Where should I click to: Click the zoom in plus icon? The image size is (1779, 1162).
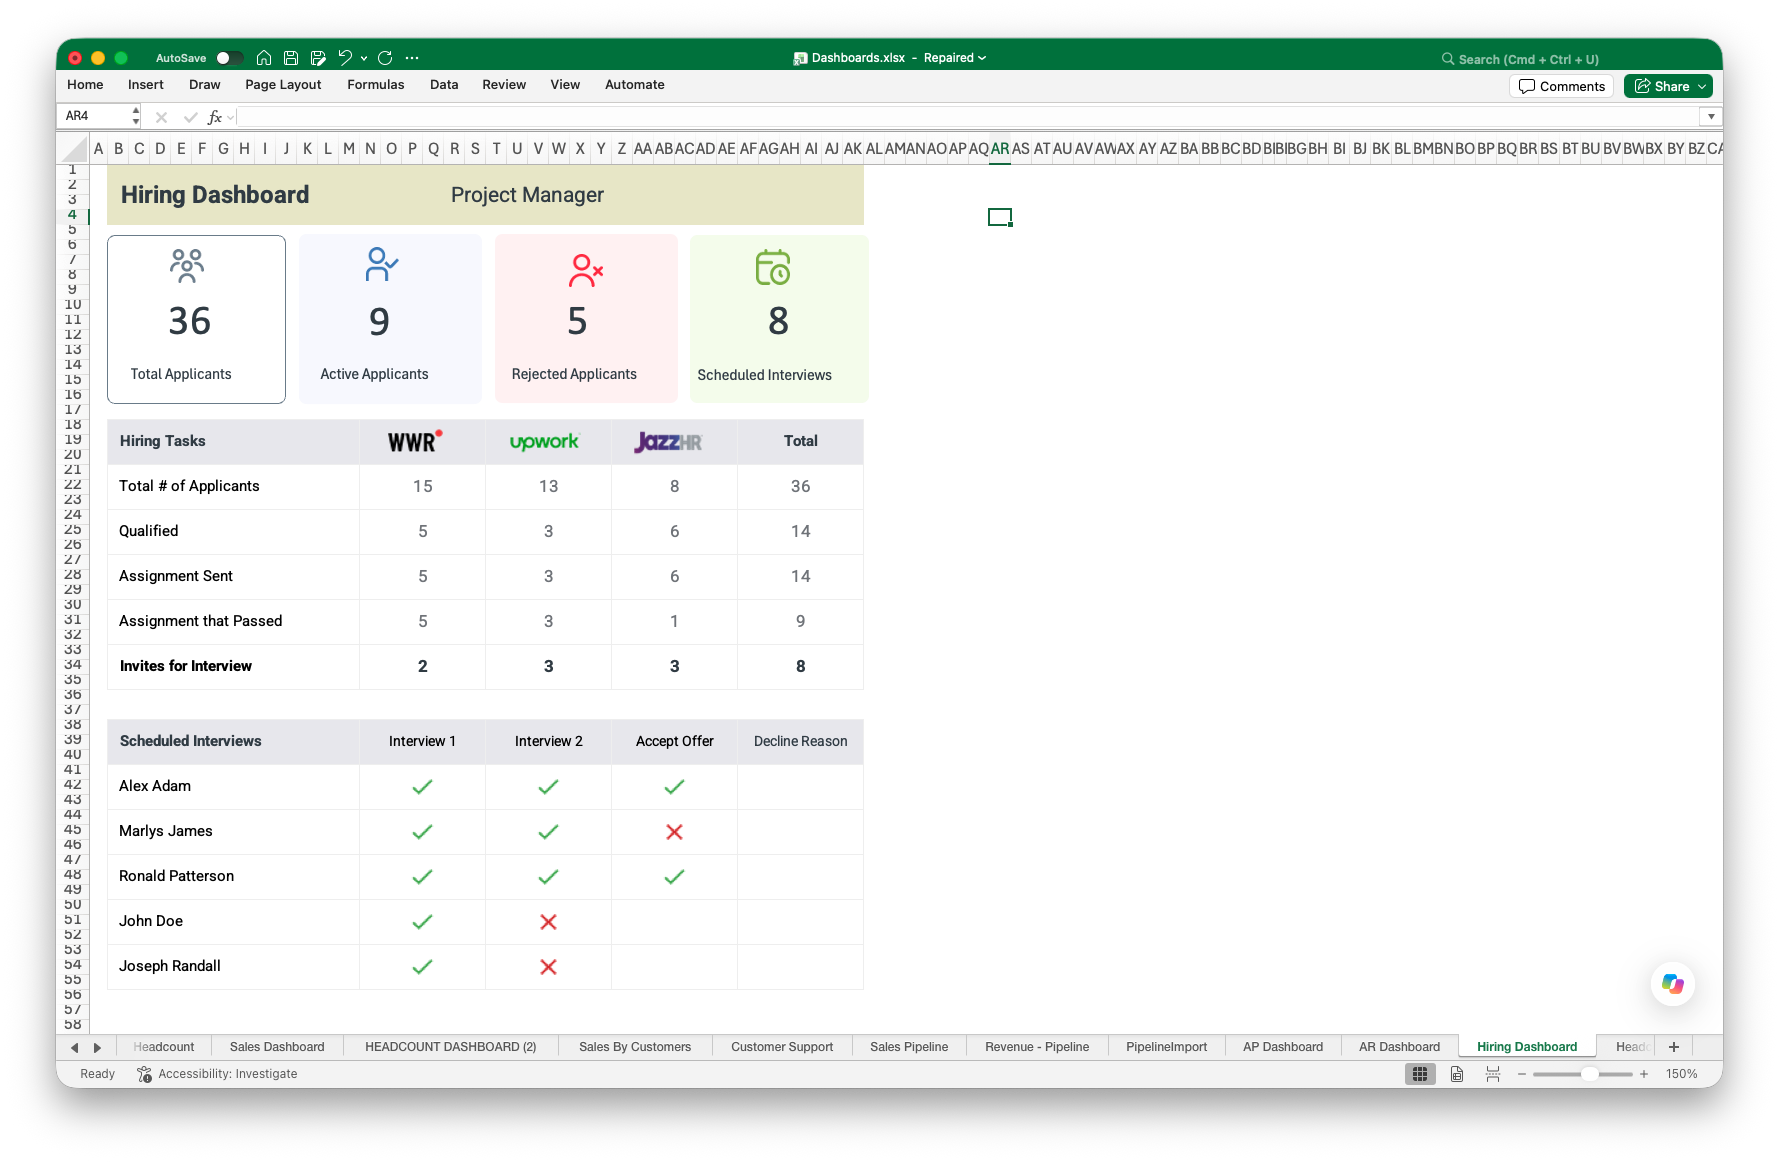[1644, 1074]
